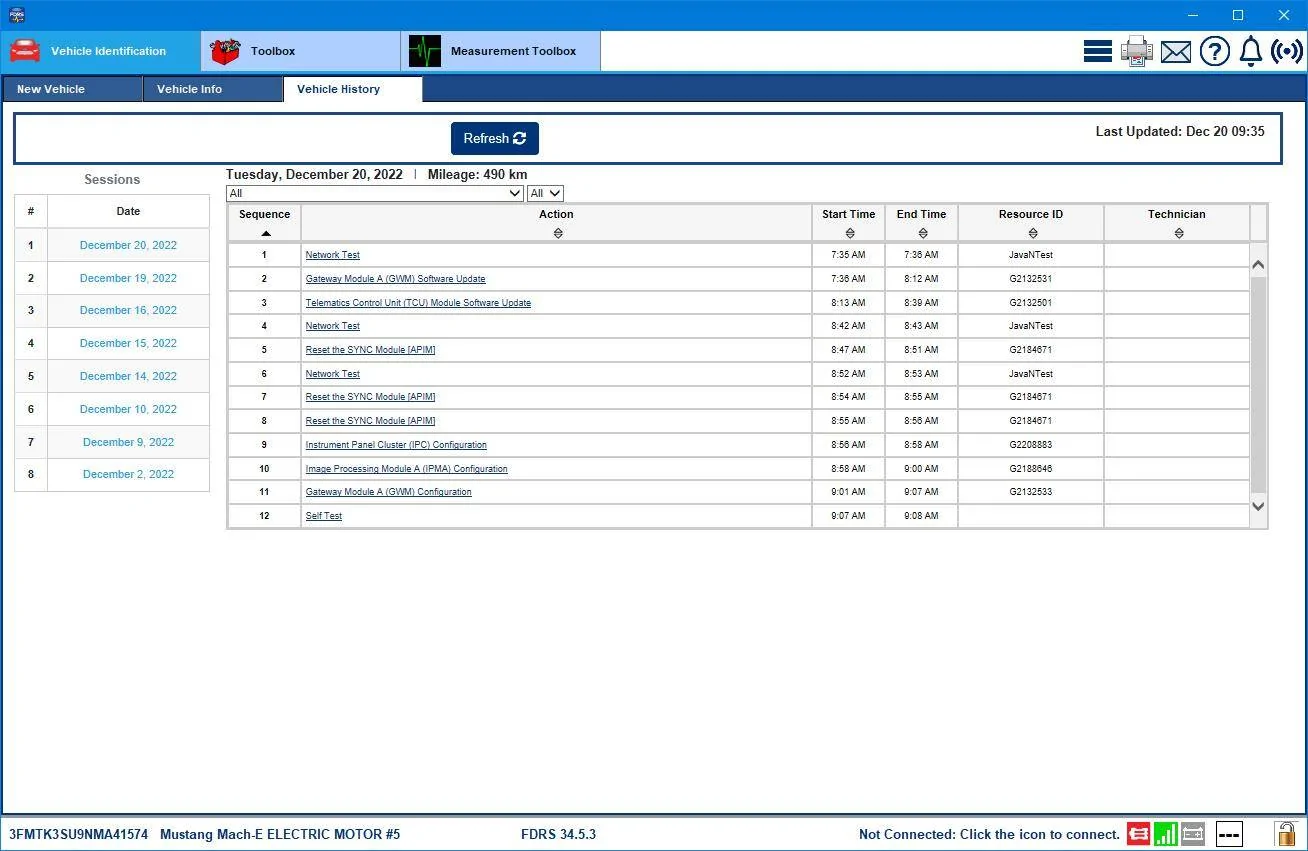Screen dimensions: 1308x851
Task: Open the Toolbox tab
Action: pyautogui.click(x=301, y=51)
